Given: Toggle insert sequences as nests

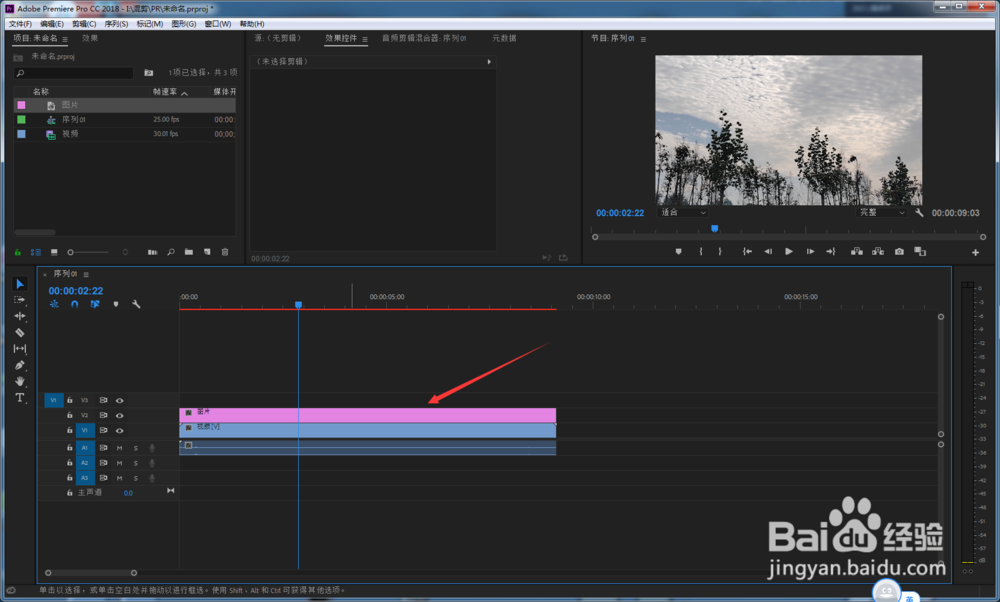Looking at the screenshot, I should click(54, 304).
